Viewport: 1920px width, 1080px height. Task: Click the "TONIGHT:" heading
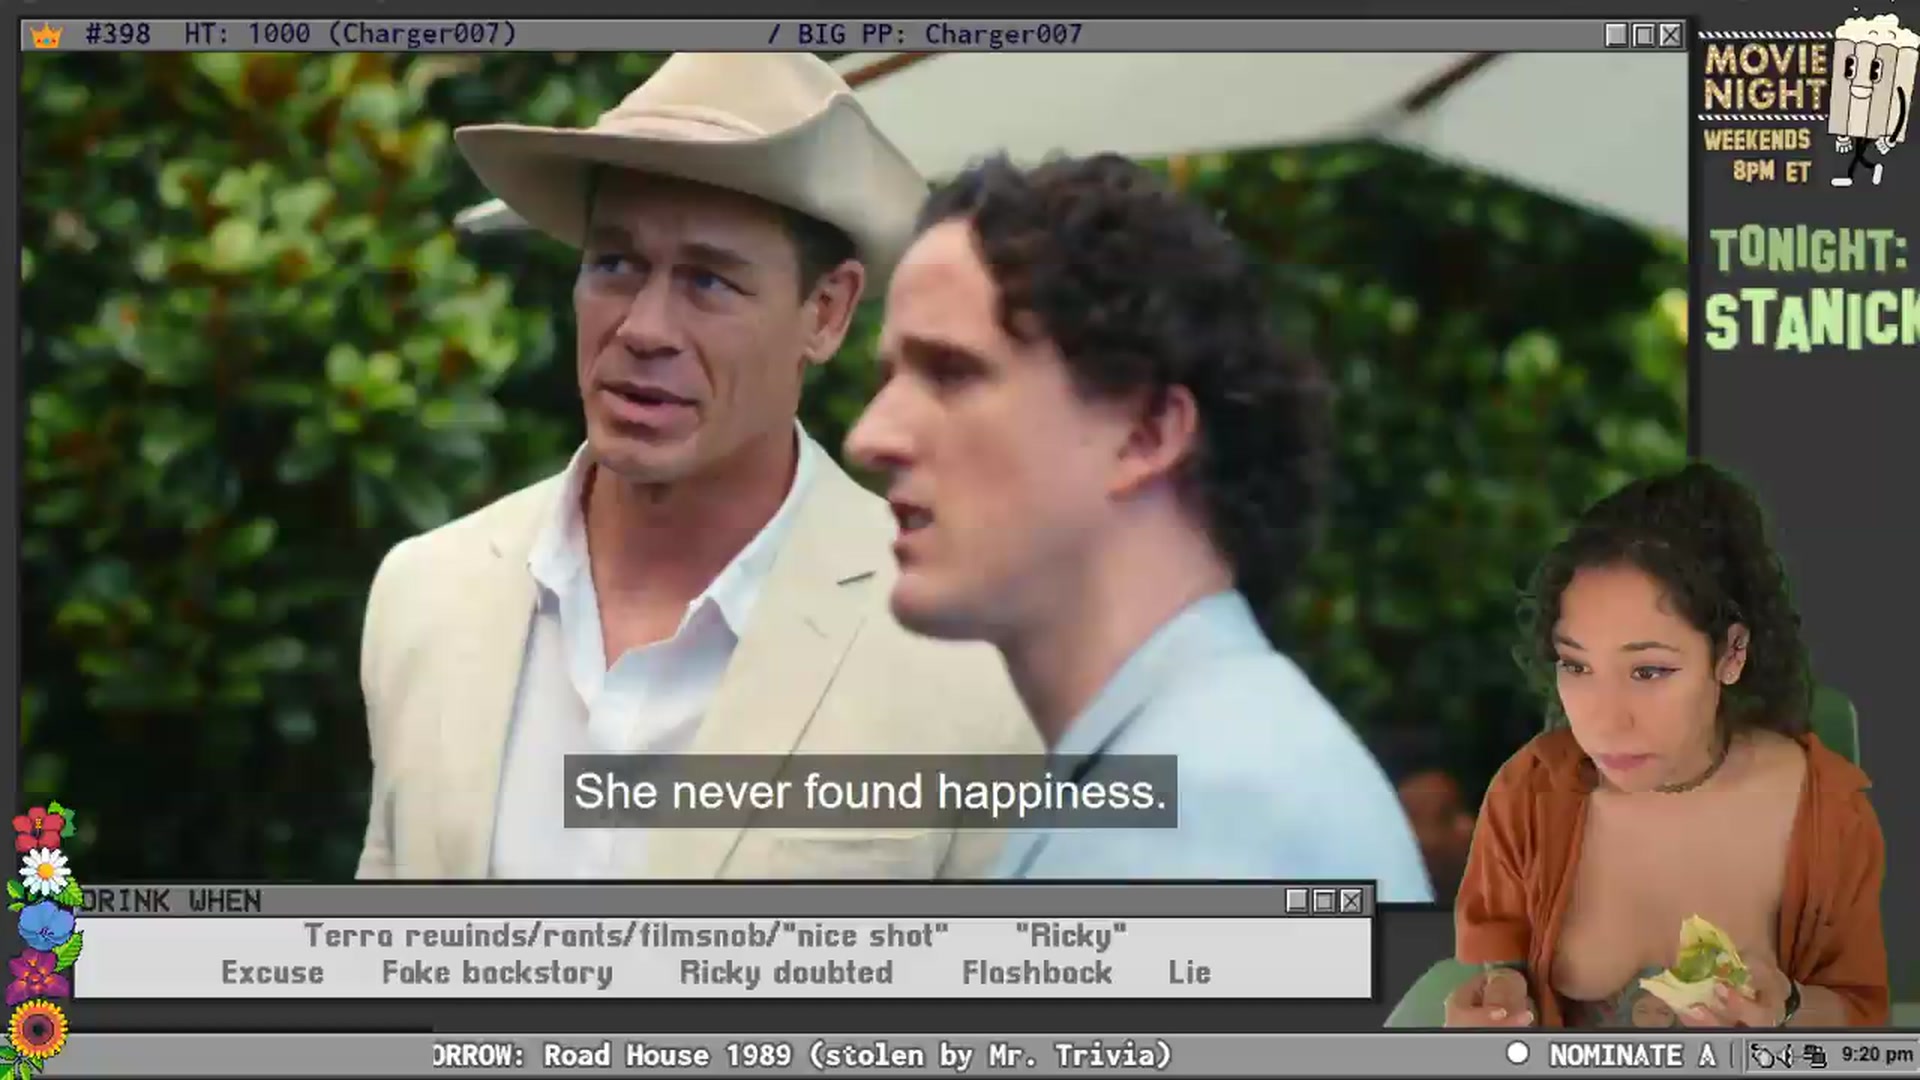[1808, 250]
